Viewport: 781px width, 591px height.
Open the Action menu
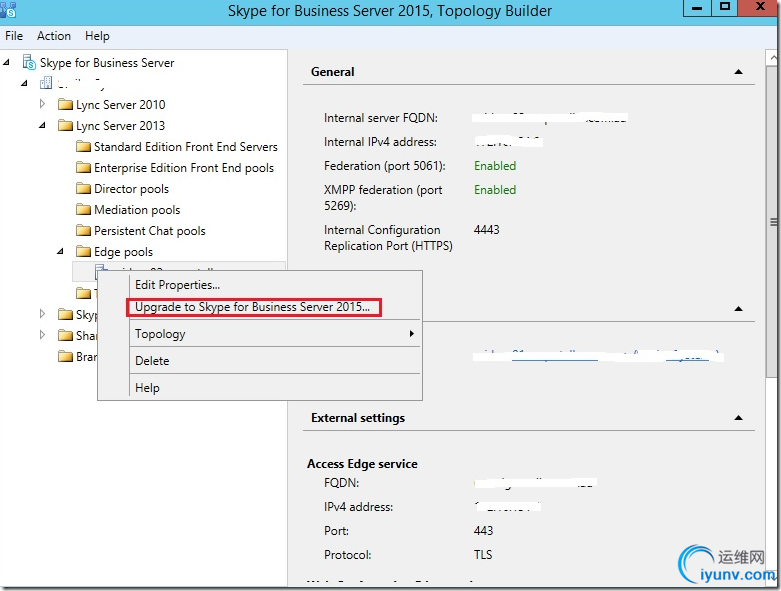point(54,36)
